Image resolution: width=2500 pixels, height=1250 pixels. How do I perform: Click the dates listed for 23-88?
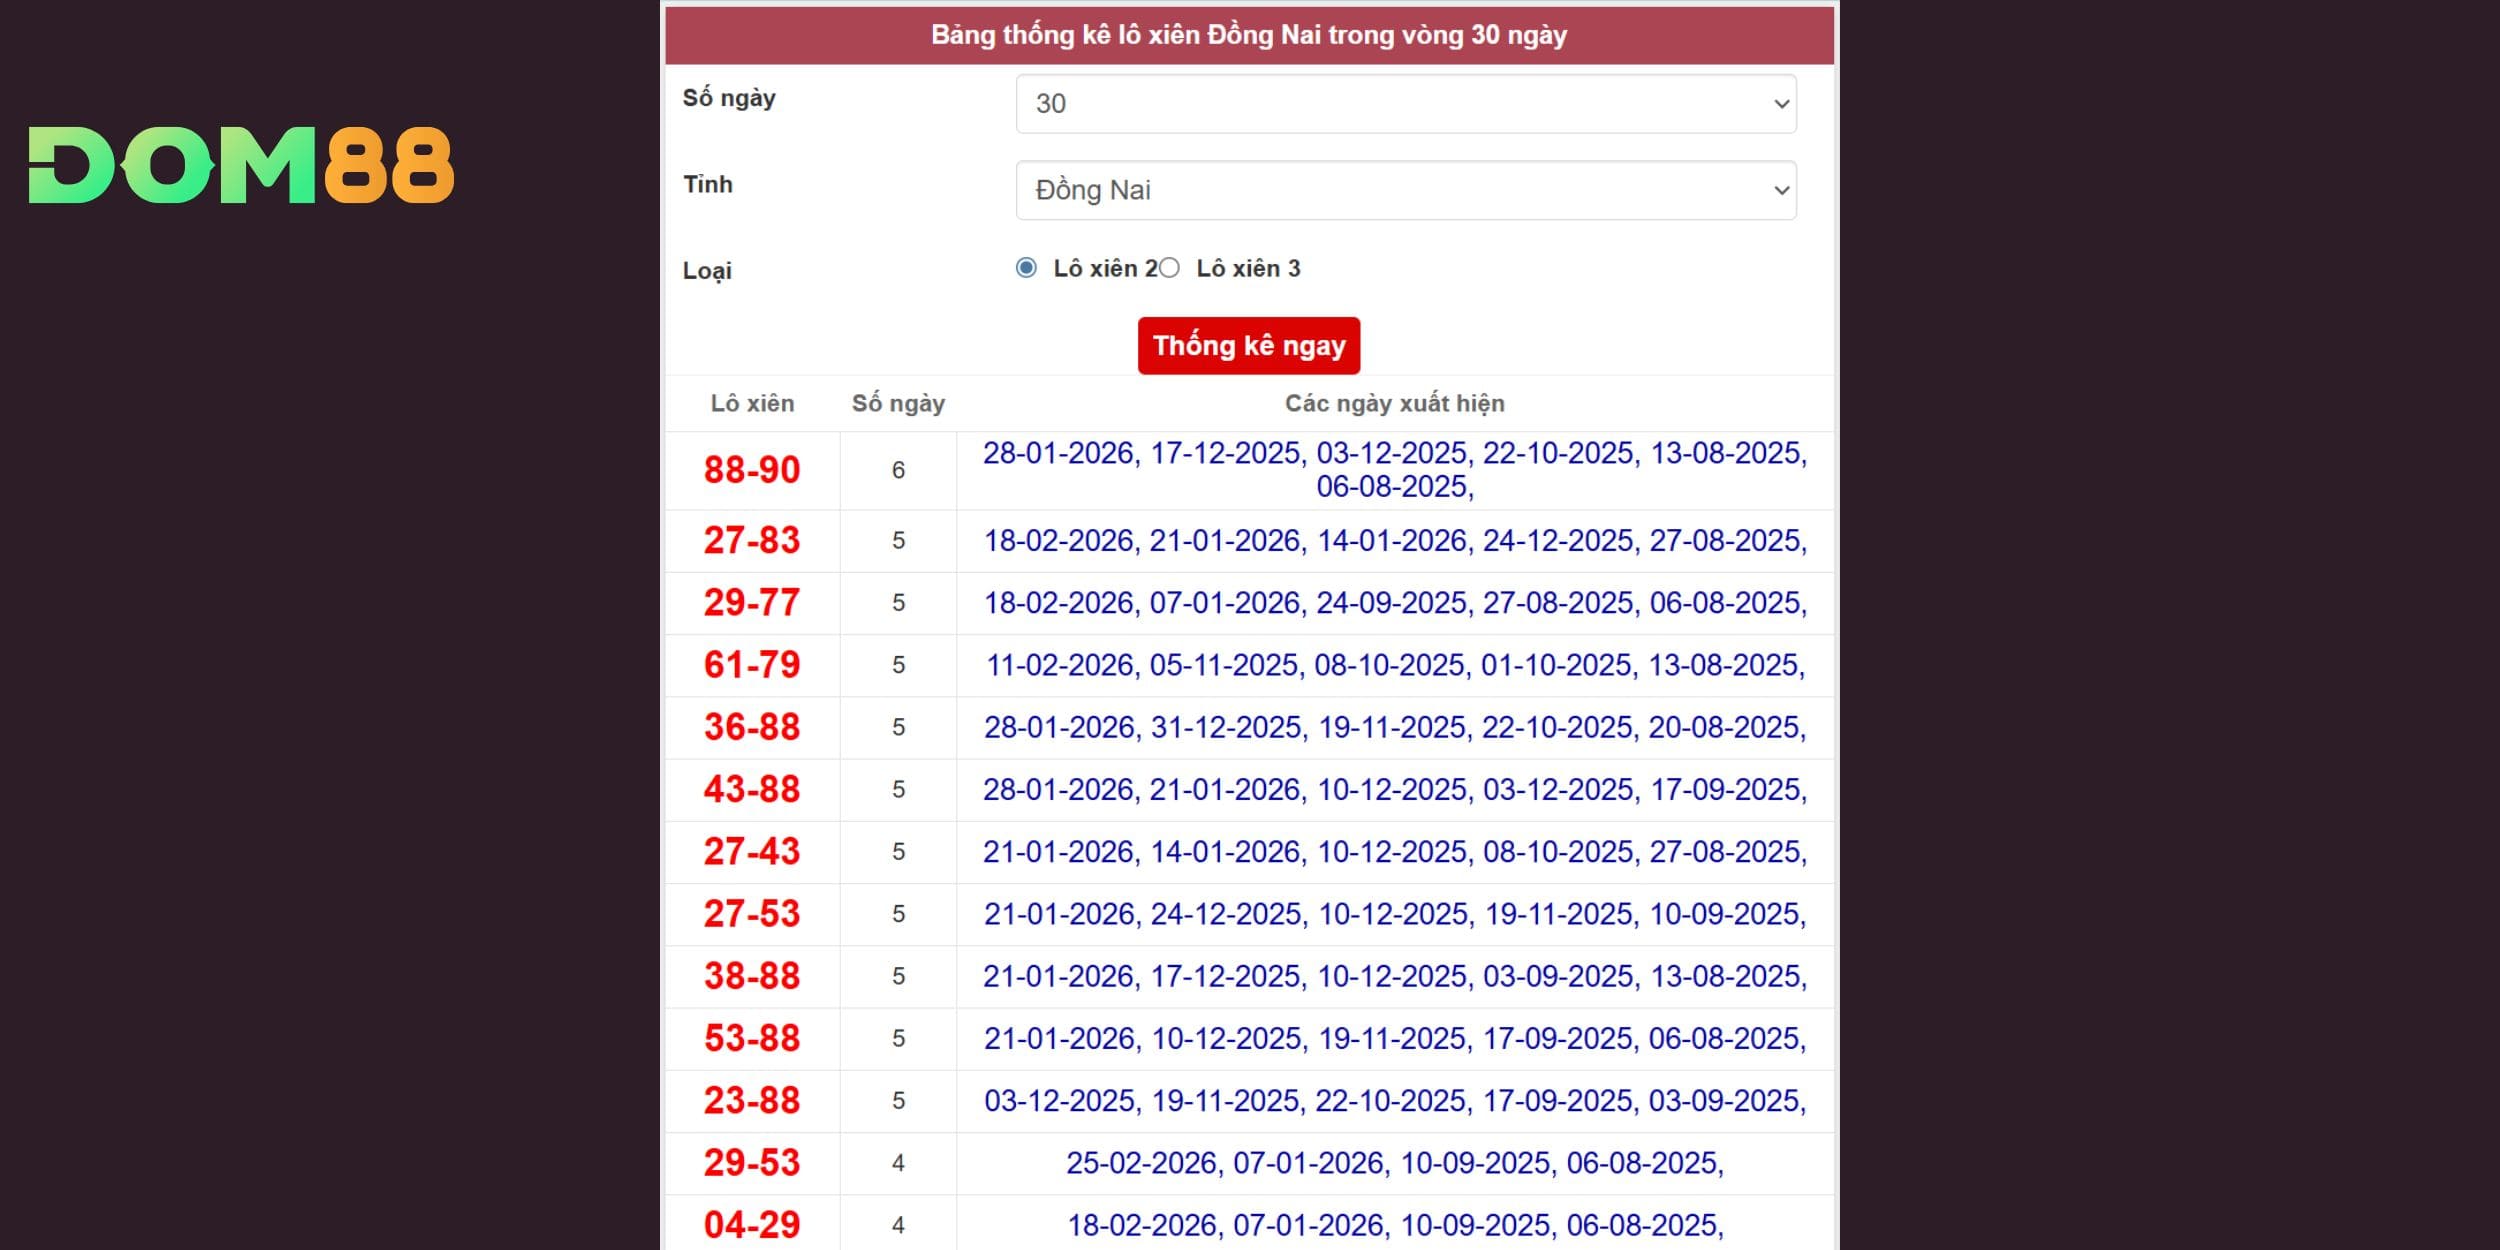tap(1394, 1101)
